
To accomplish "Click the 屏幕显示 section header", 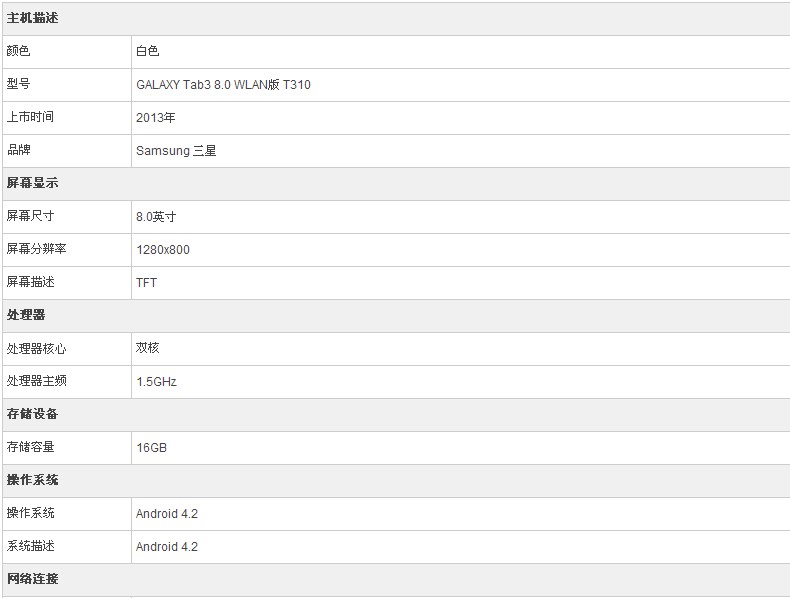I will point(32,183).
